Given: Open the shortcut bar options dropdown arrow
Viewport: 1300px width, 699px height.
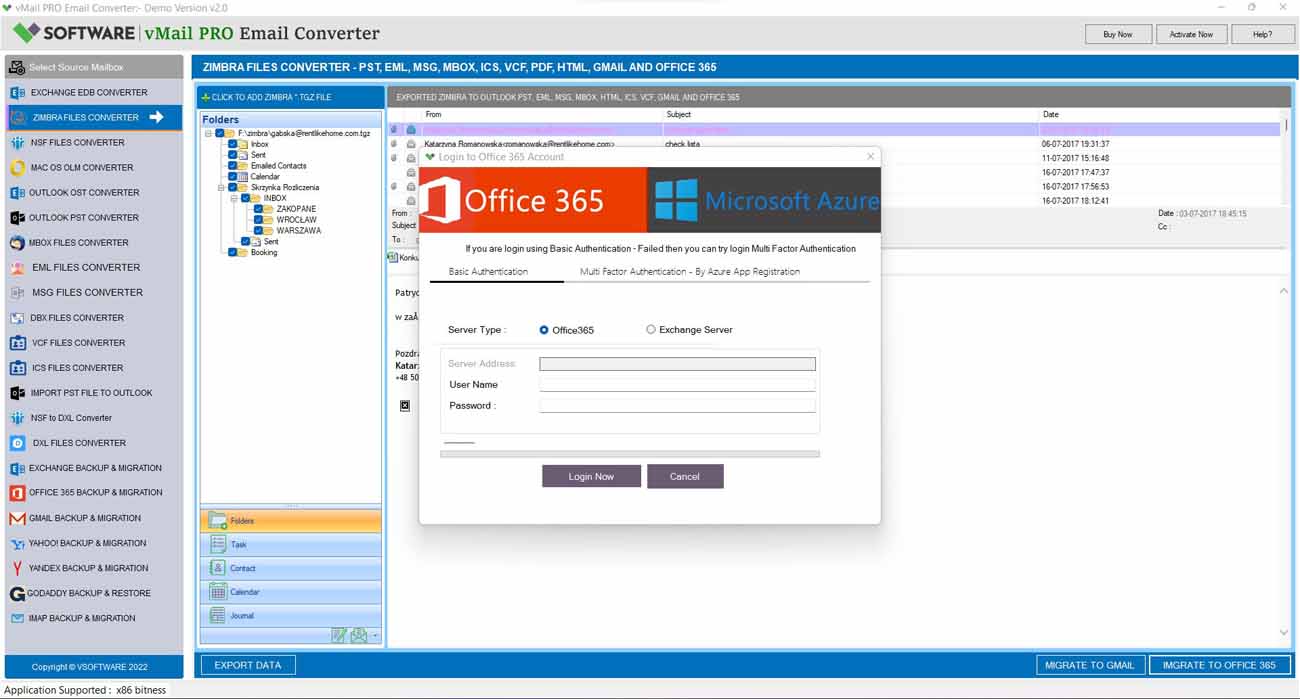Looking at the screenshot, I should point(375,636).
